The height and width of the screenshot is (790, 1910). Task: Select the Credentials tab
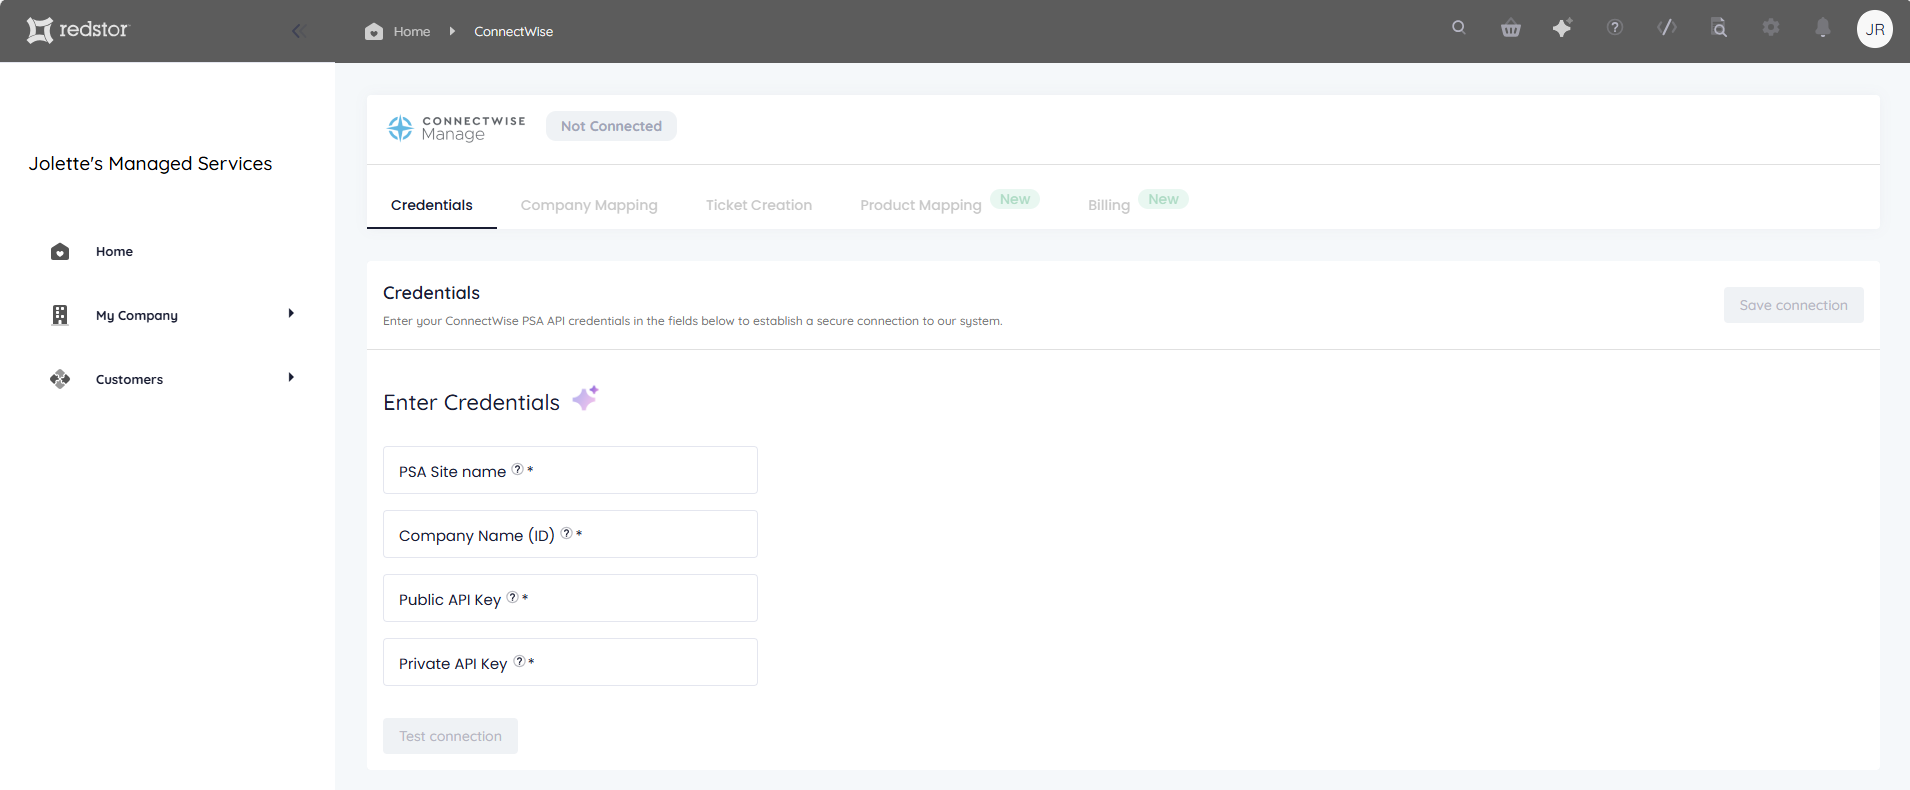tap(432, 205)
